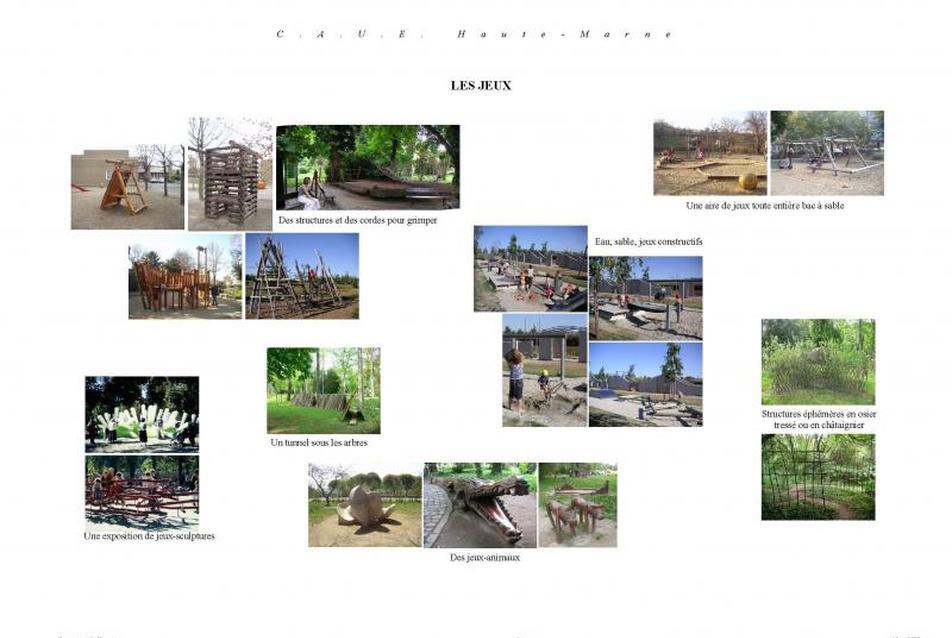Select caption 'Une aire de jeux toute entière bac à sable'
Viewport: 952px width, 638px height.
point(764,206)
